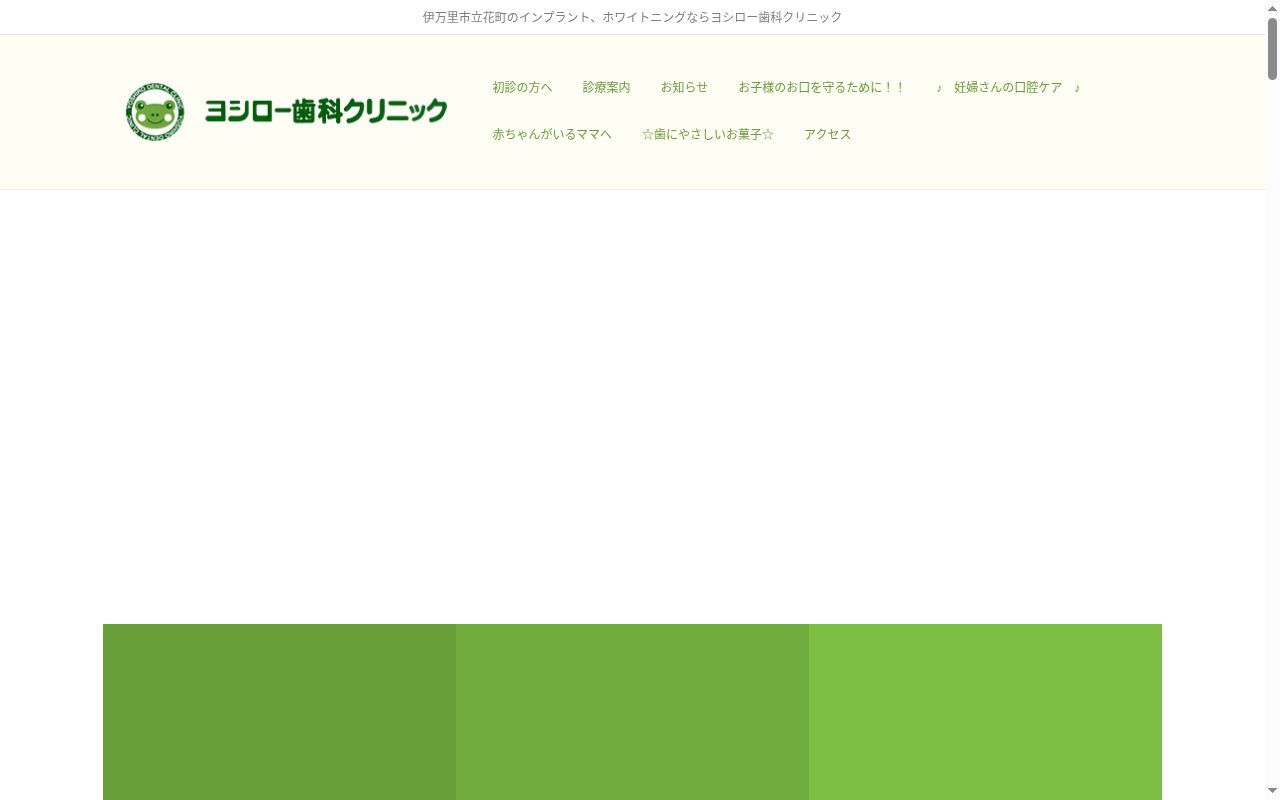This screenshot has height=800, width=1280.
Task: Click the middle green panel
Action: point(632,712)
